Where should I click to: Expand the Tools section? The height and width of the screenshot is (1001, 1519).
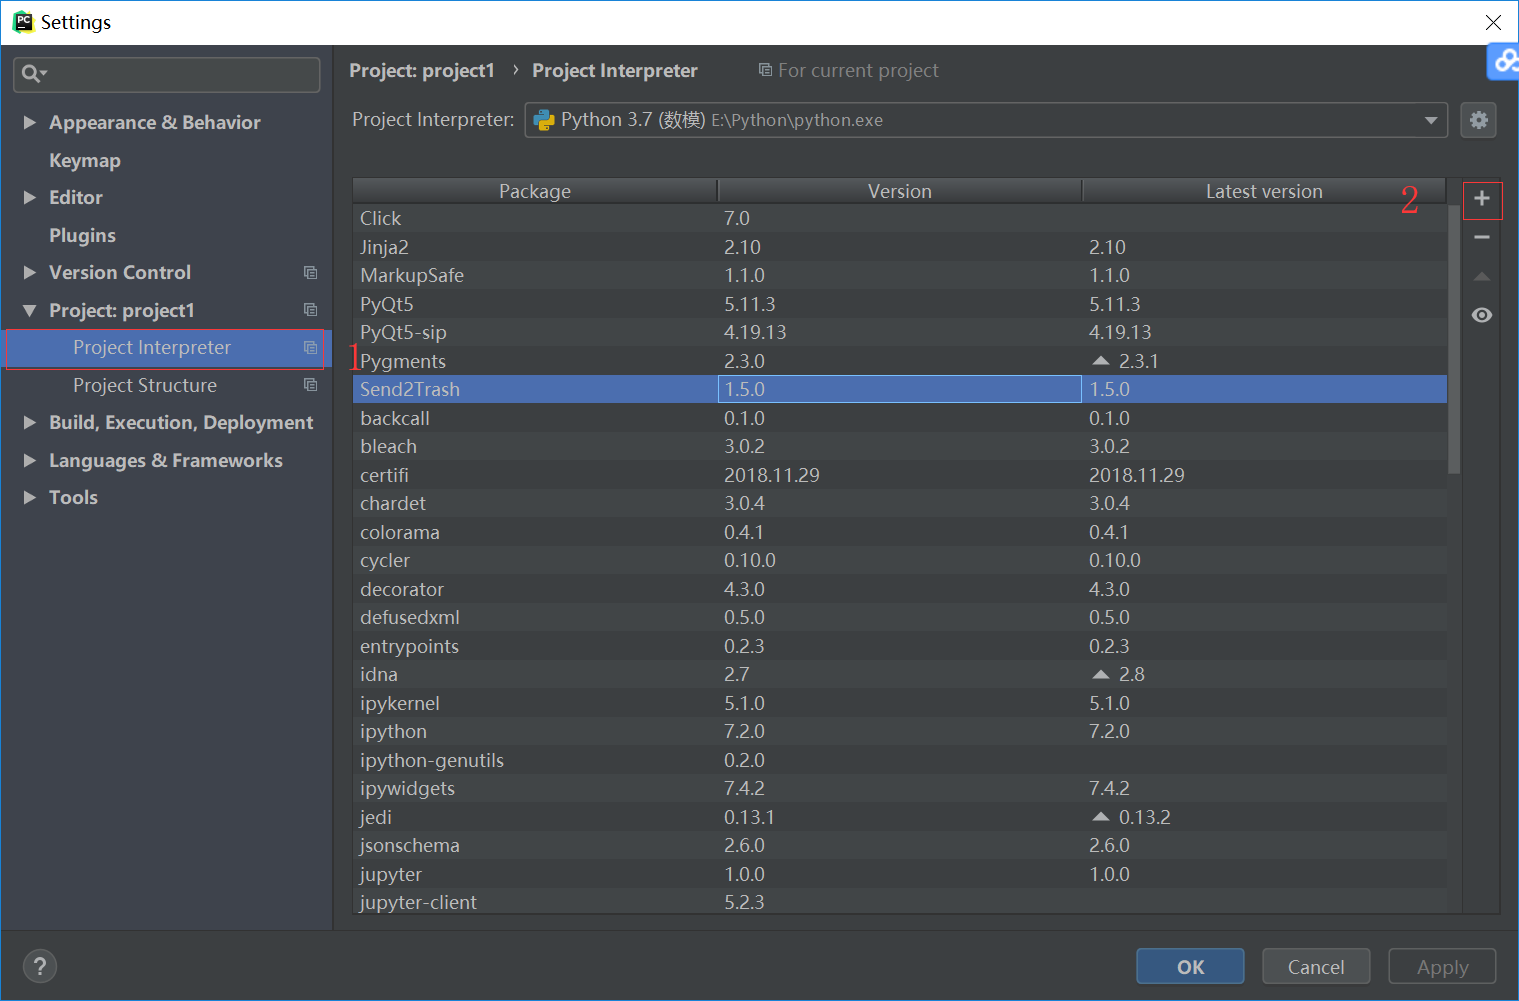coord(30,498)
